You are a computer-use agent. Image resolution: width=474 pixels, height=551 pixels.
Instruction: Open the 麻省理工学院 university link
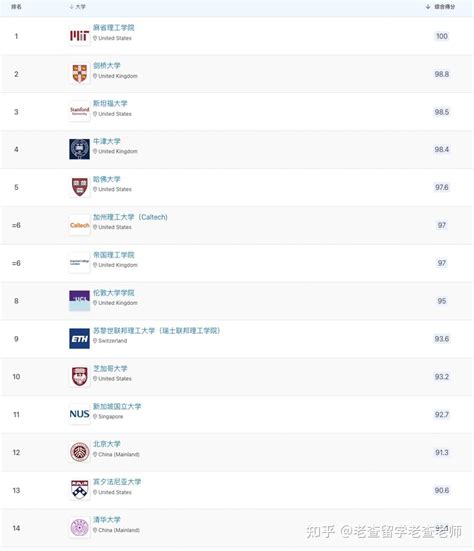(113, 28)
